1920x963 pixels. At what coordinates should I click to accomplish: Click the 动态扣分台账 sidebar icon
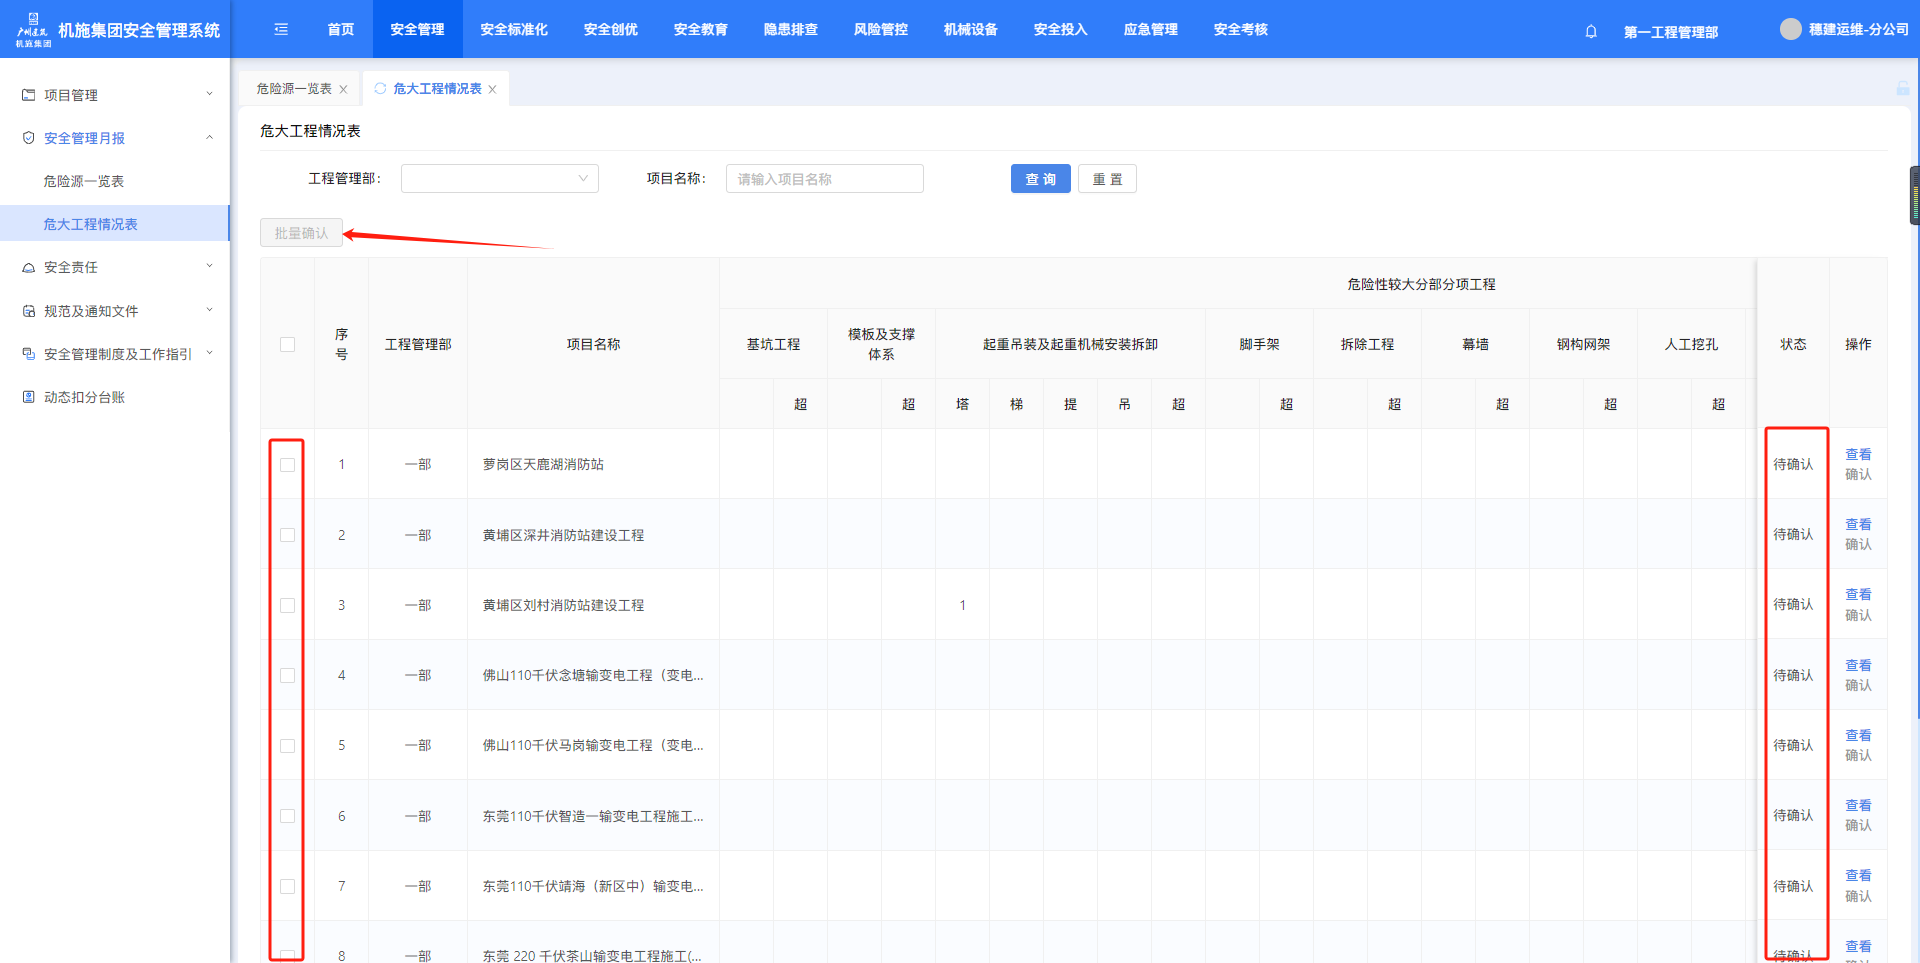(29, 397)
